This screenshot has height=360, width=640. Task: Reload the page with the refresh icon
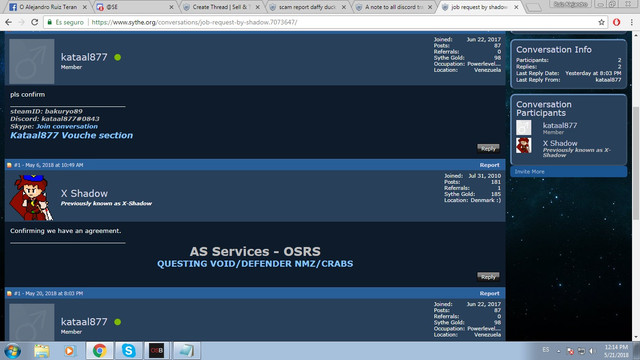(x=35, y=22)
